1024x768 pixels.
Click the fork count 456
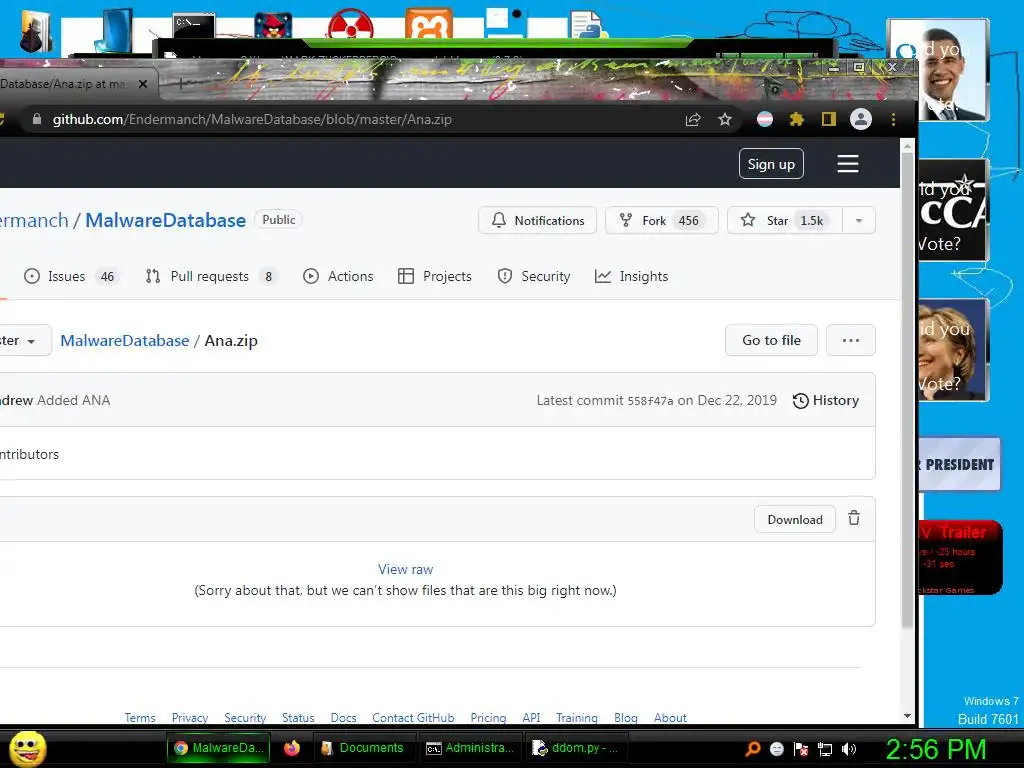688,221
